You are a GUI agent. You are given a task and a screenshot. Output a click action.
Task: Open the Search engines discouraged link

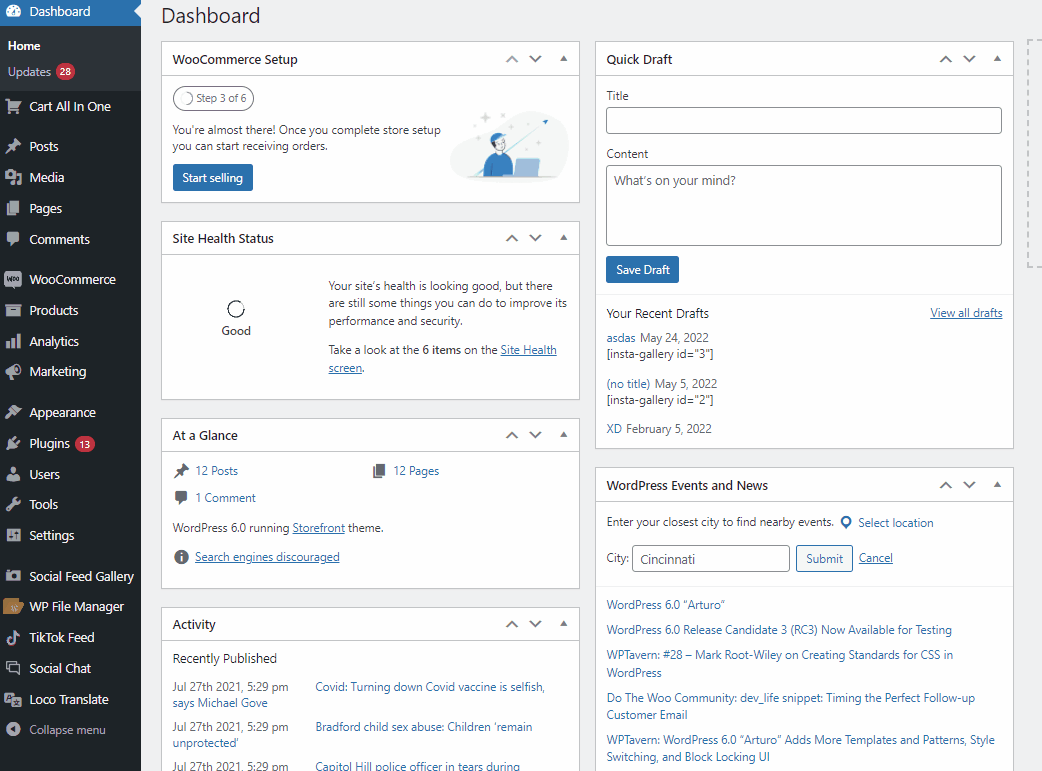[267, 557]
